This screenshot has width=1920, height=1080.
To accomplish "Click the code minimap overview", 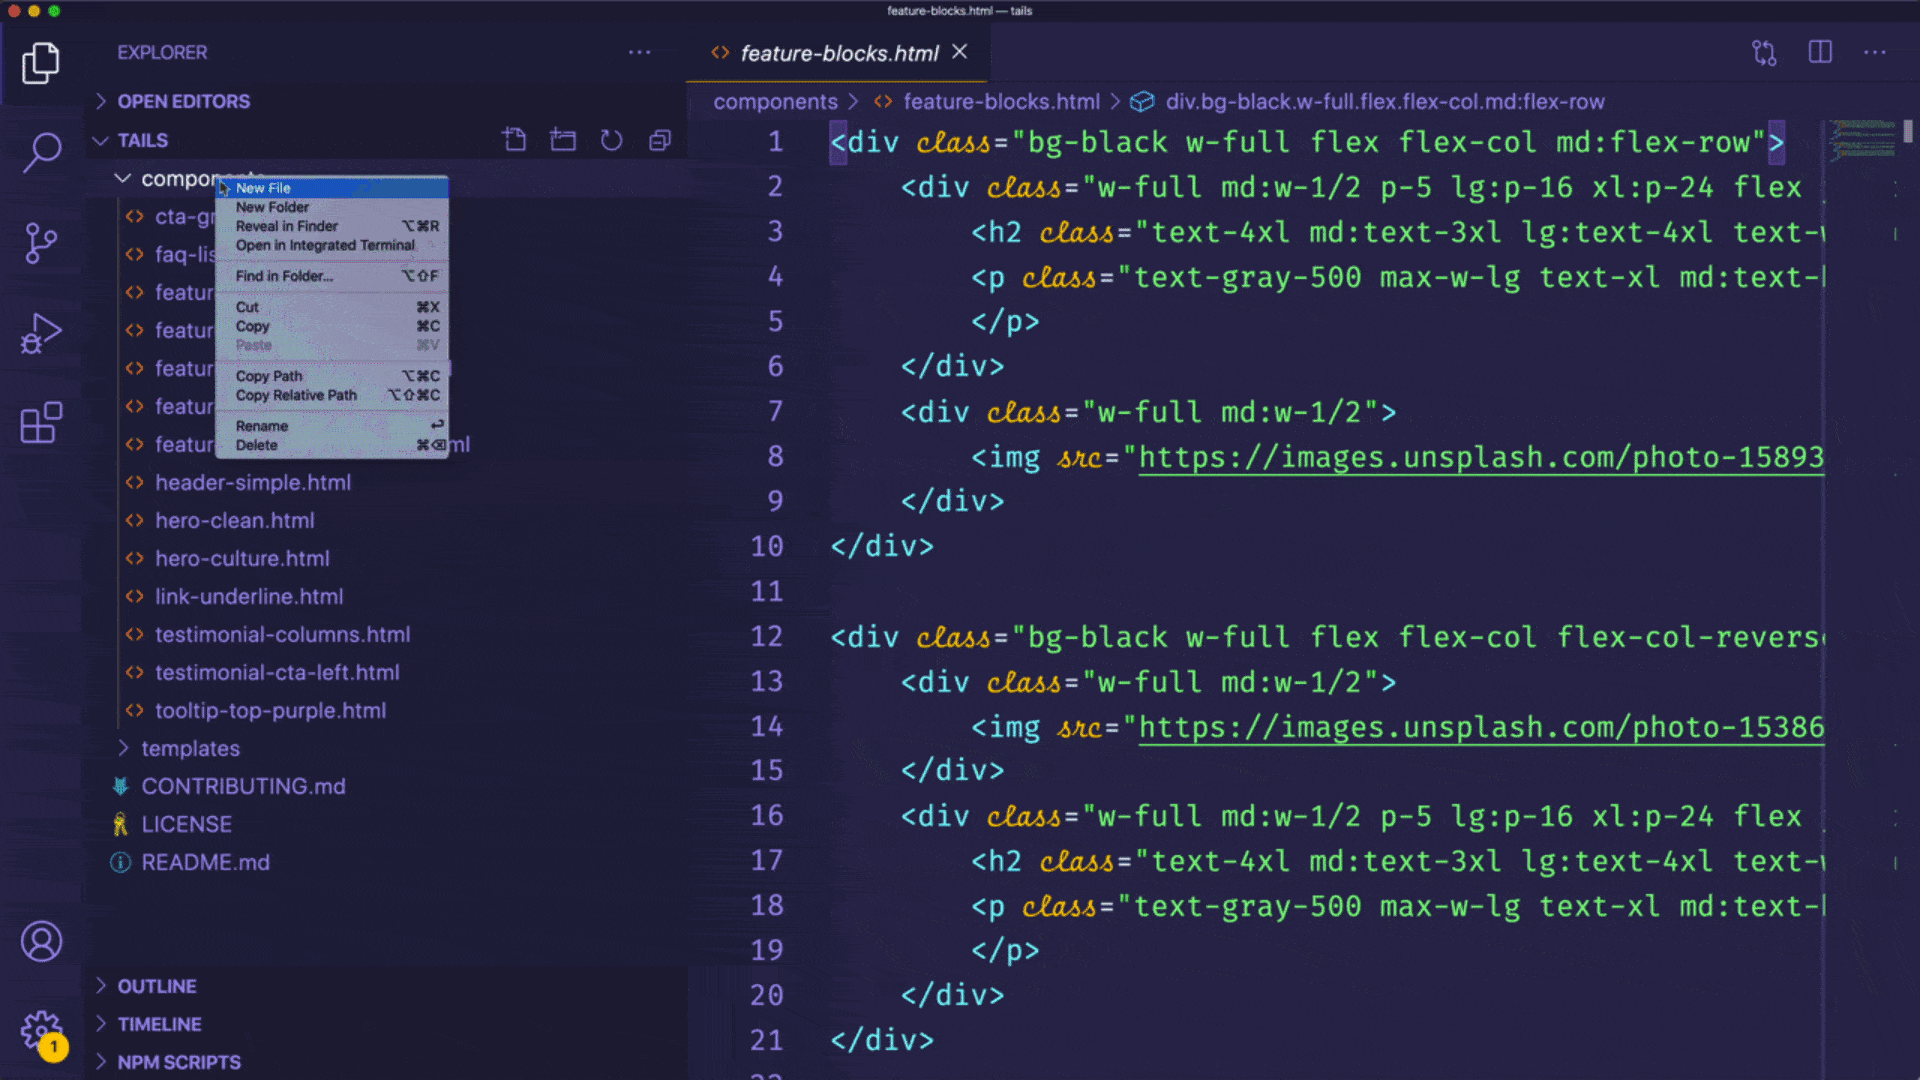I will pos(1862,140).
